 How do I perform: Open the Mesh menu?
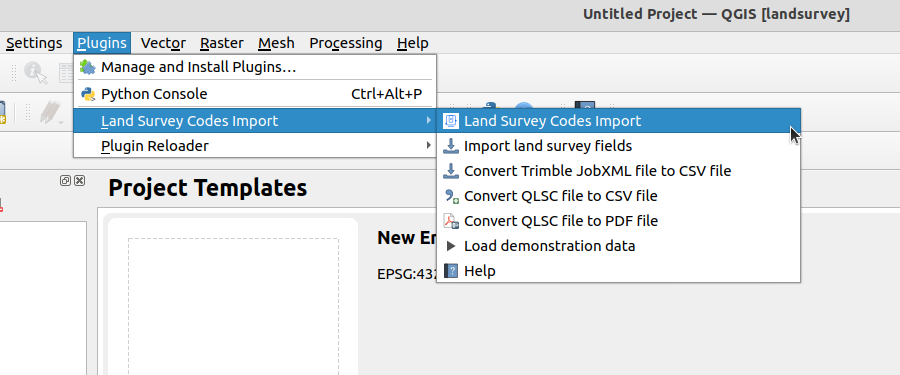(x=276, y=43)
